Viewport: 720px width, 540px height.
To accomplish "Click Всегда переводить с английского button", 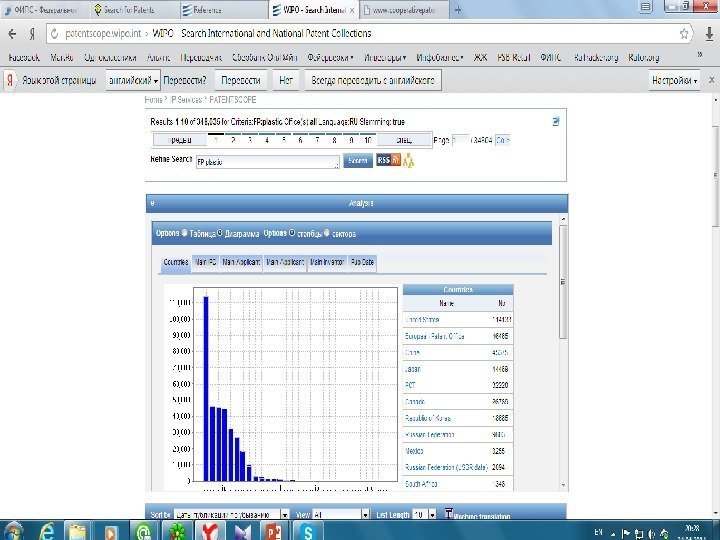I will point(373,80).
